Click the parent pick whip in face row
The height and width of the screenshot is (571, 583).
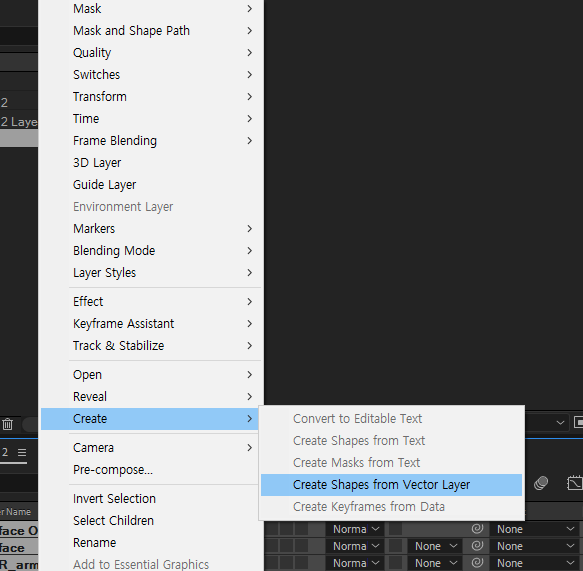[477, 546]
